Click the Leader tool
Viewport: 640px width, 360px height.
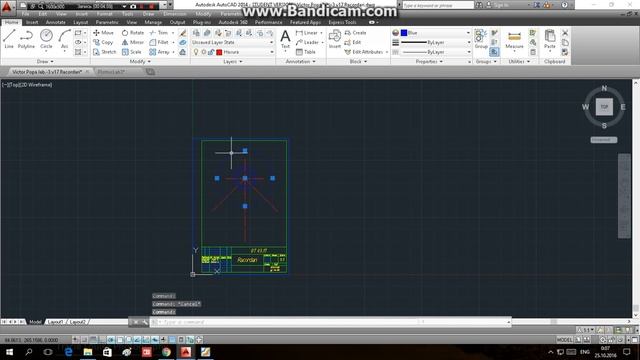(307, 42)
